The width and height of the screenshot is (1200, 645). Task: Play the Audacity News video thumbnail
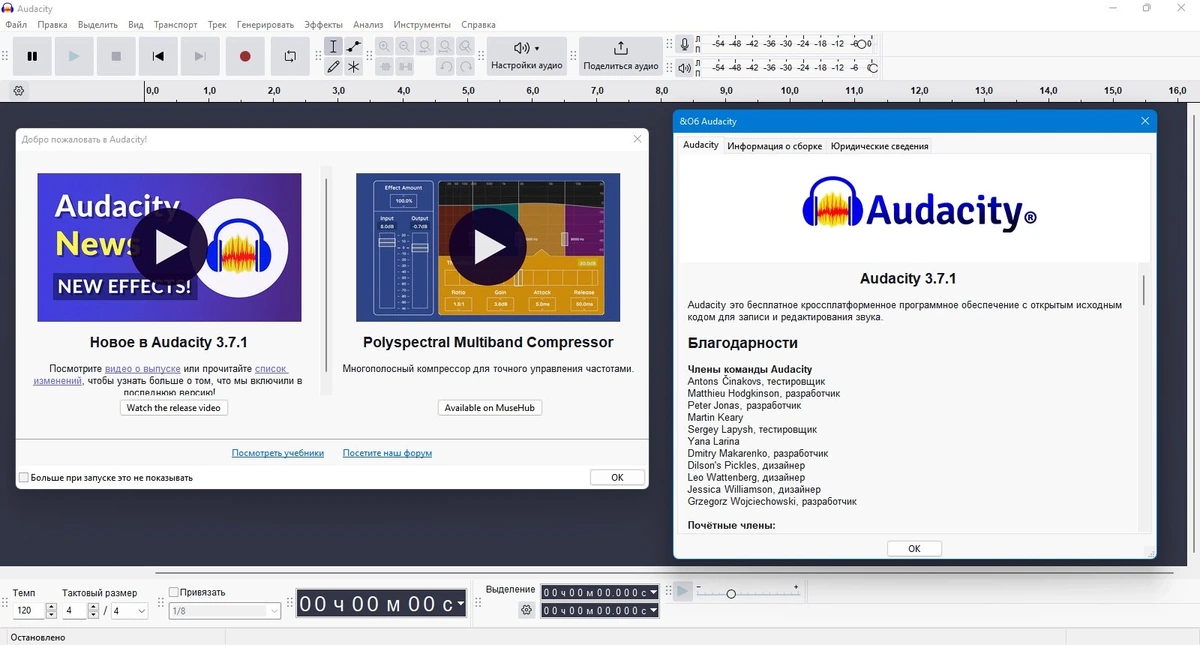[x=169, y=247]
